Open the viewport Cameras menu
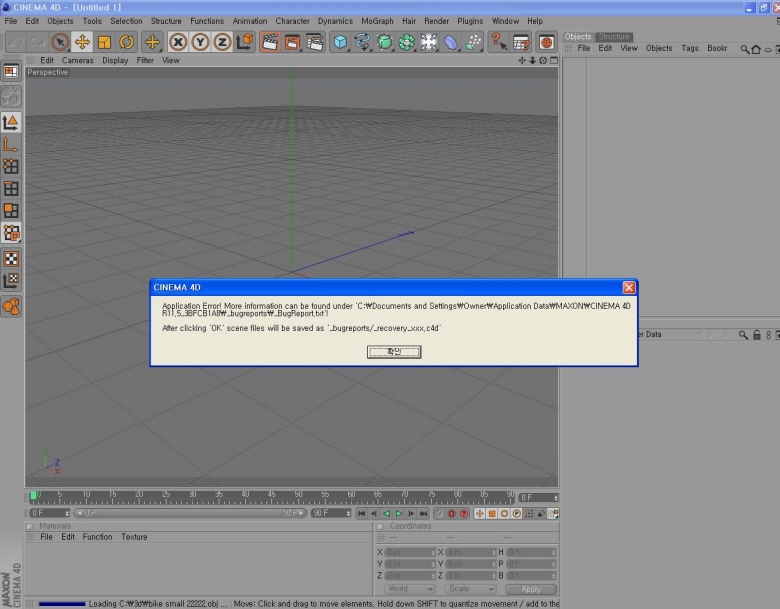The height and width of the screenshot is (609, 780). [78, 60]
